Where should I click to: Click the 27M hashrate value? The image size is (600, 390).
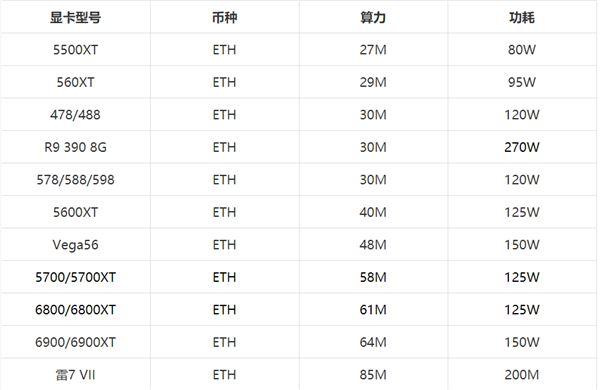click(x=373, y=50)
